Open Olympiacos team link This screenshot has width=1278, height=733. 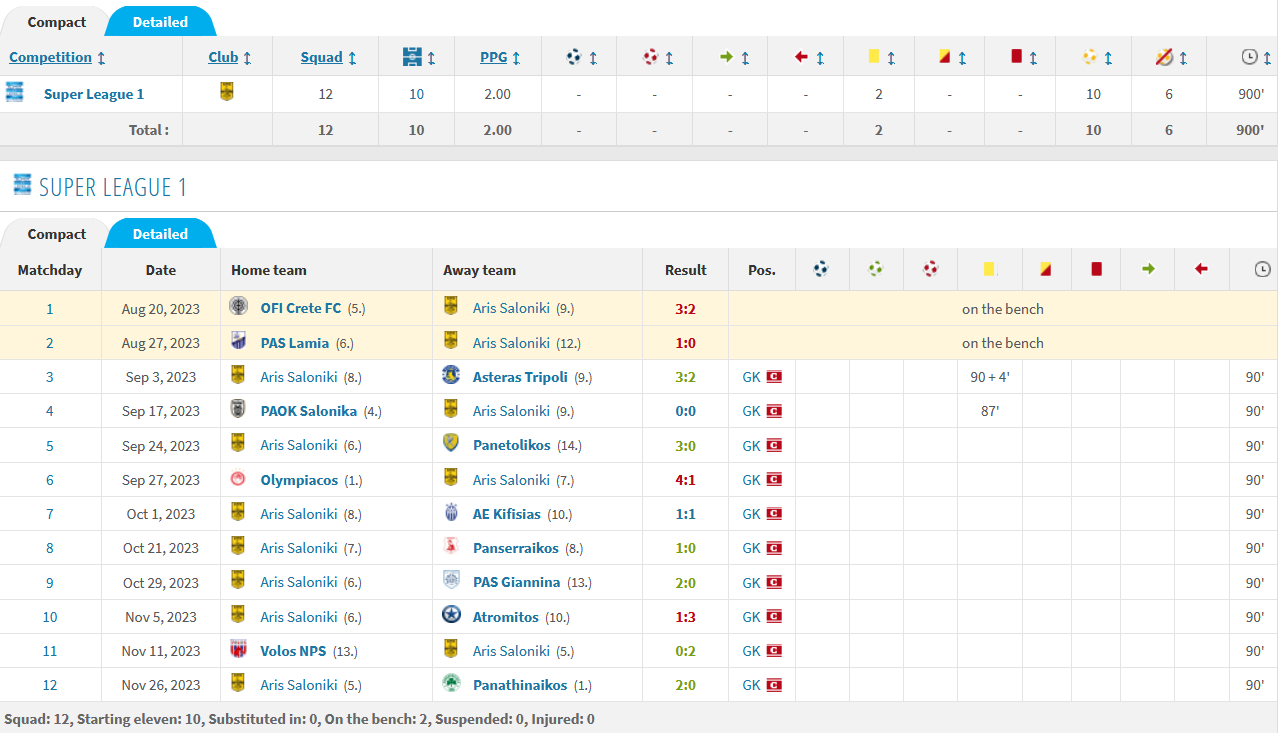point(299,480)
